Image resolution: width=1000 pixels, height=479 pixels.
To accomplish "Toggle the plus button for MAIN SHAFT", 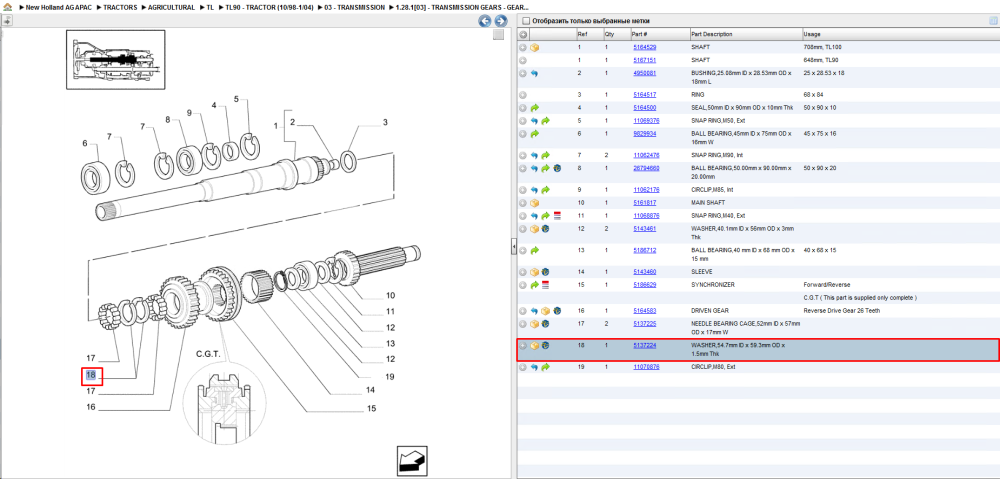I will [x=522, y=203].
